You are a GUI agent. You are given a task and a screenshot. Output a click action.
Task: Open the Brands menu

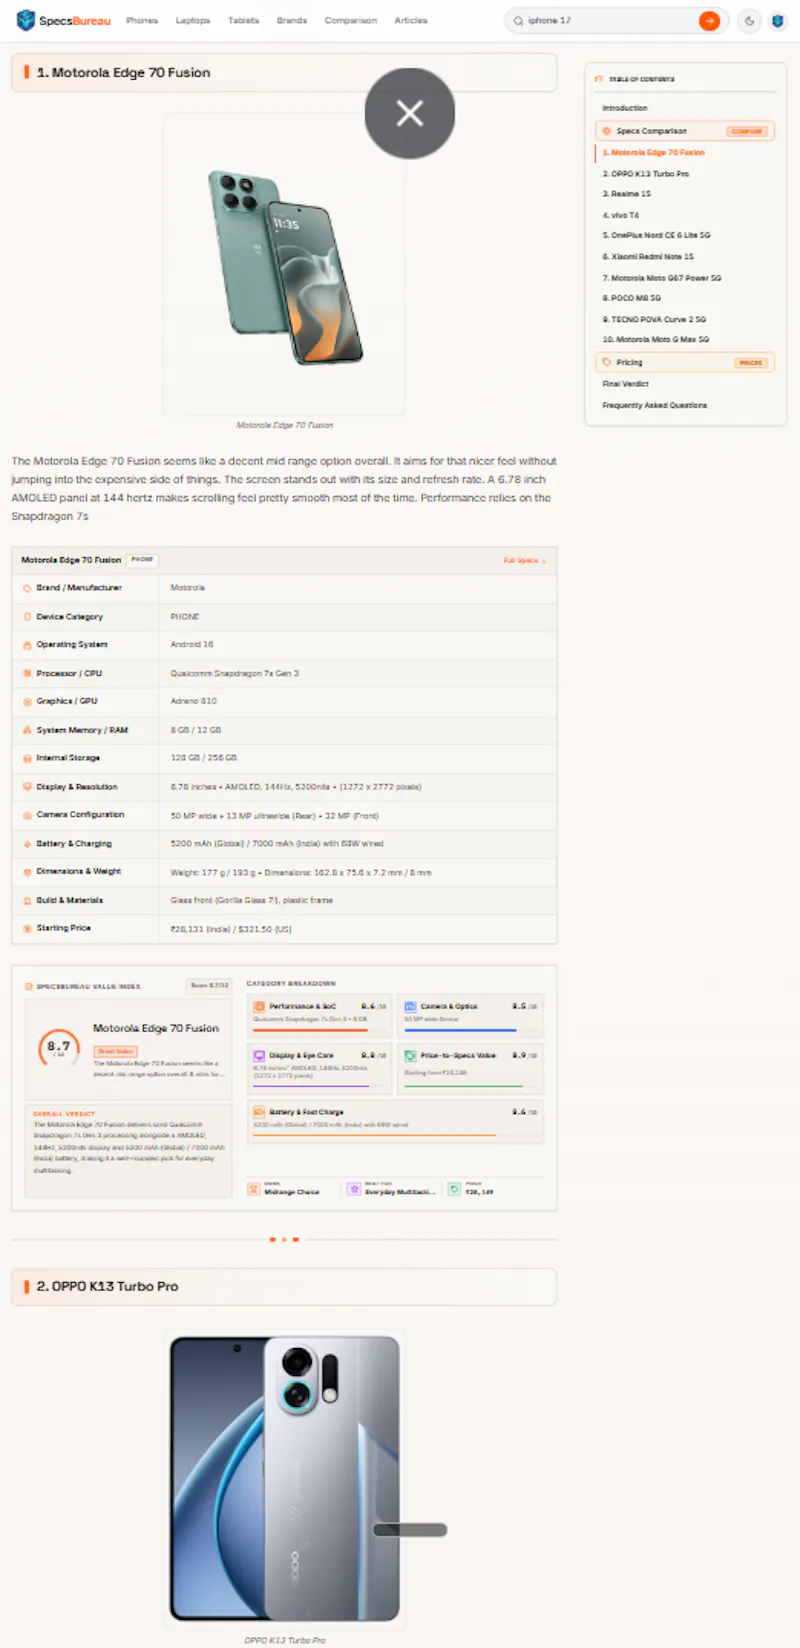click(292, 20)
